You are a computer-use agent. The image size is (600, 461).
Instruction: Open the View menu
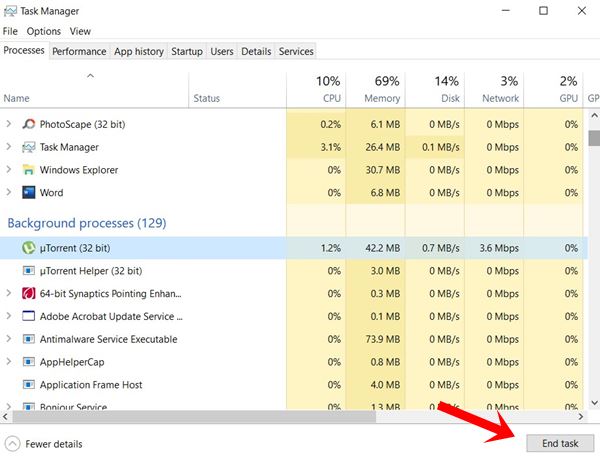pyautogui.click(x=80, y=31)
